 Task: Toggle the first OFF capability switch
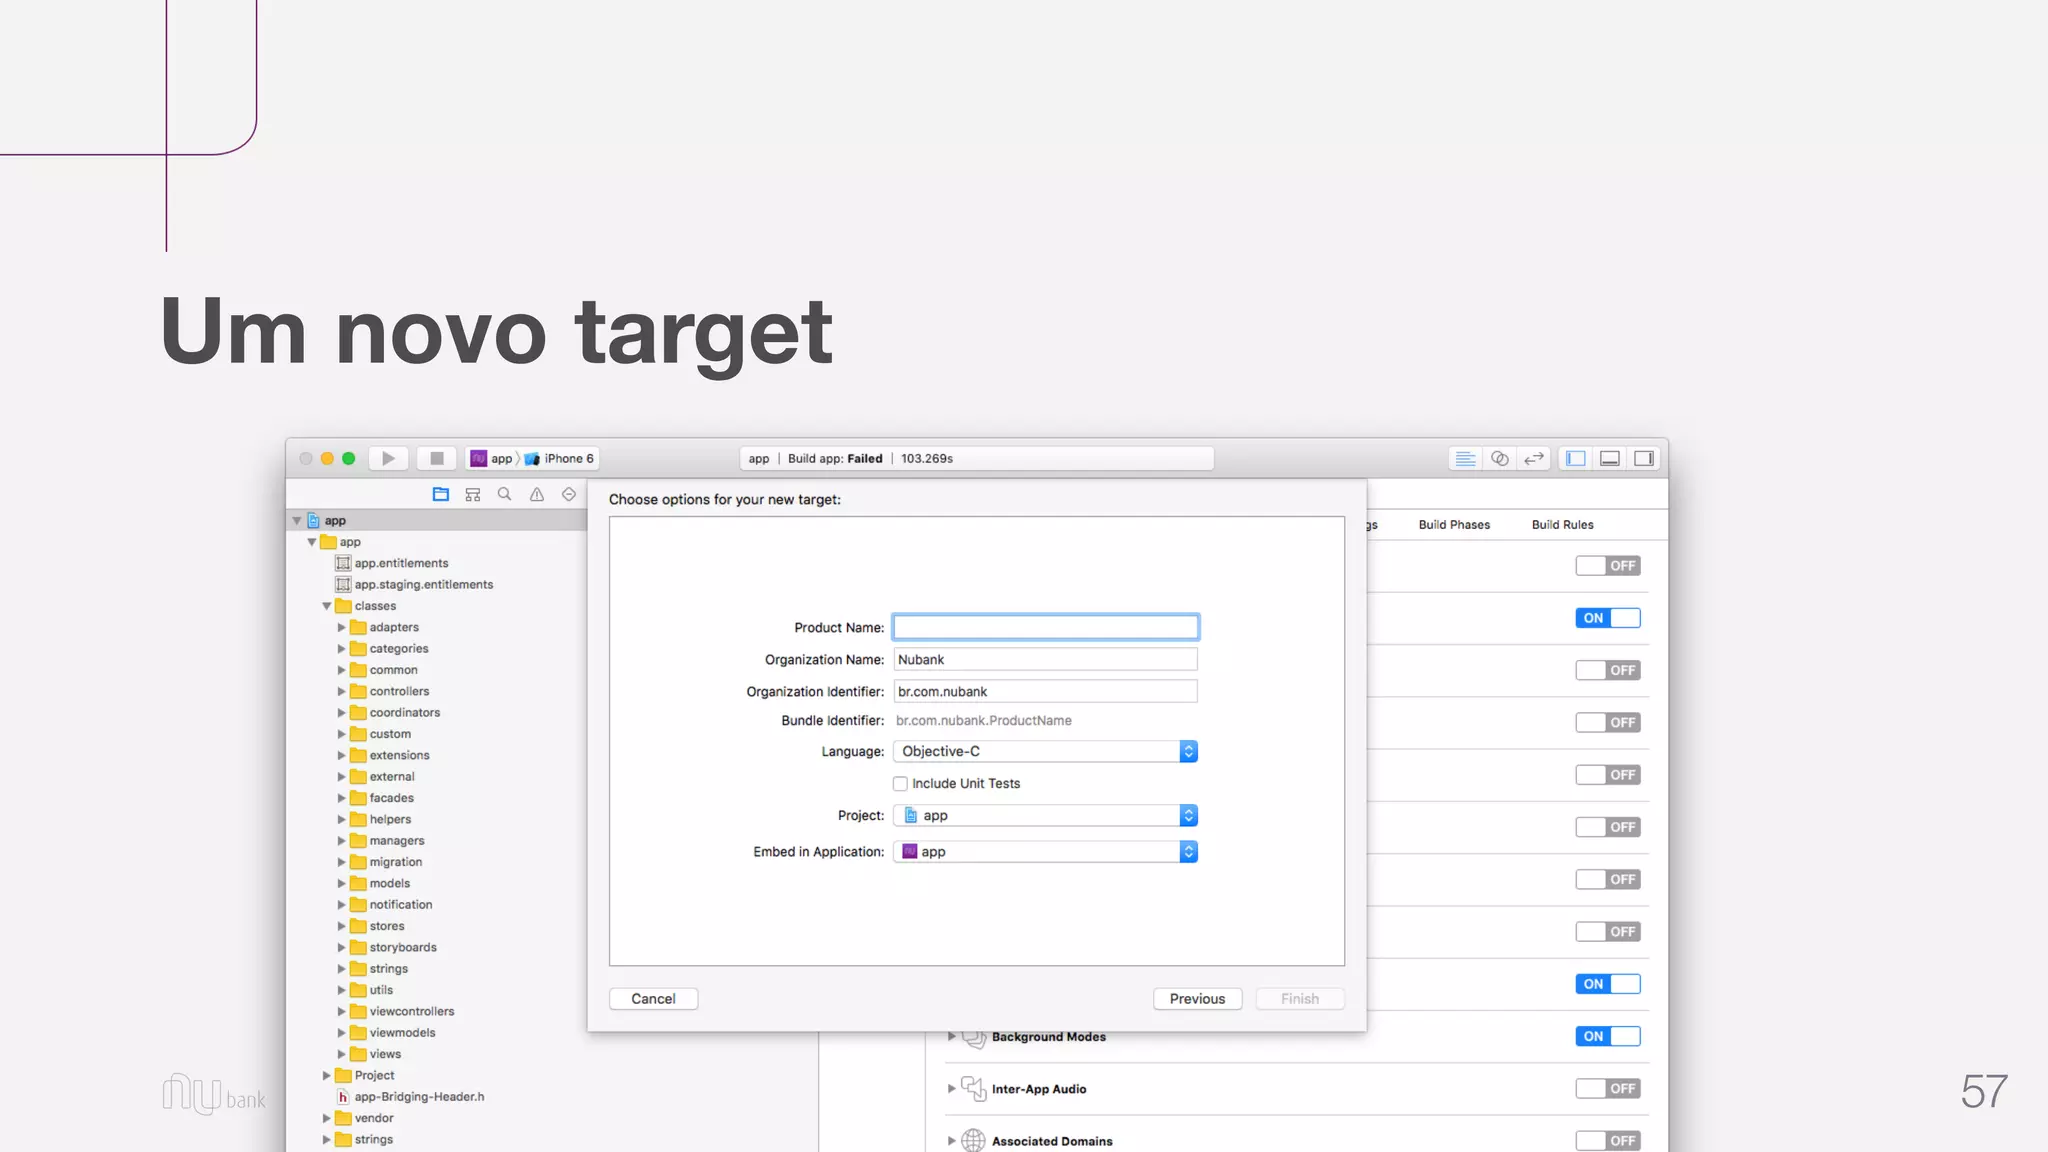[1608, 566]
